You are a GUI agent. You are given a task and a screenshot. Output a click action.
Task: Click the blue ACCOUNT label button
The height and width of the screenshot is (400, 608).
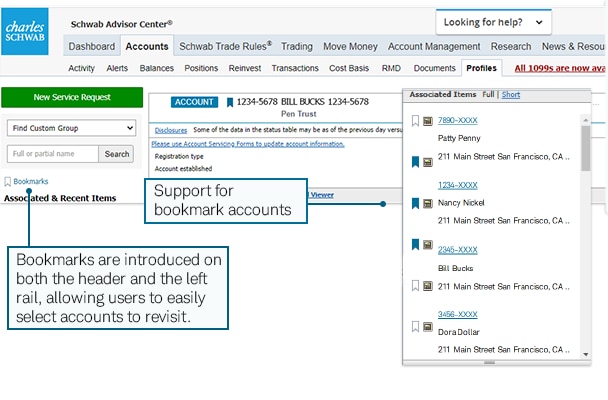pyautogui.click(x=194, y=102)
